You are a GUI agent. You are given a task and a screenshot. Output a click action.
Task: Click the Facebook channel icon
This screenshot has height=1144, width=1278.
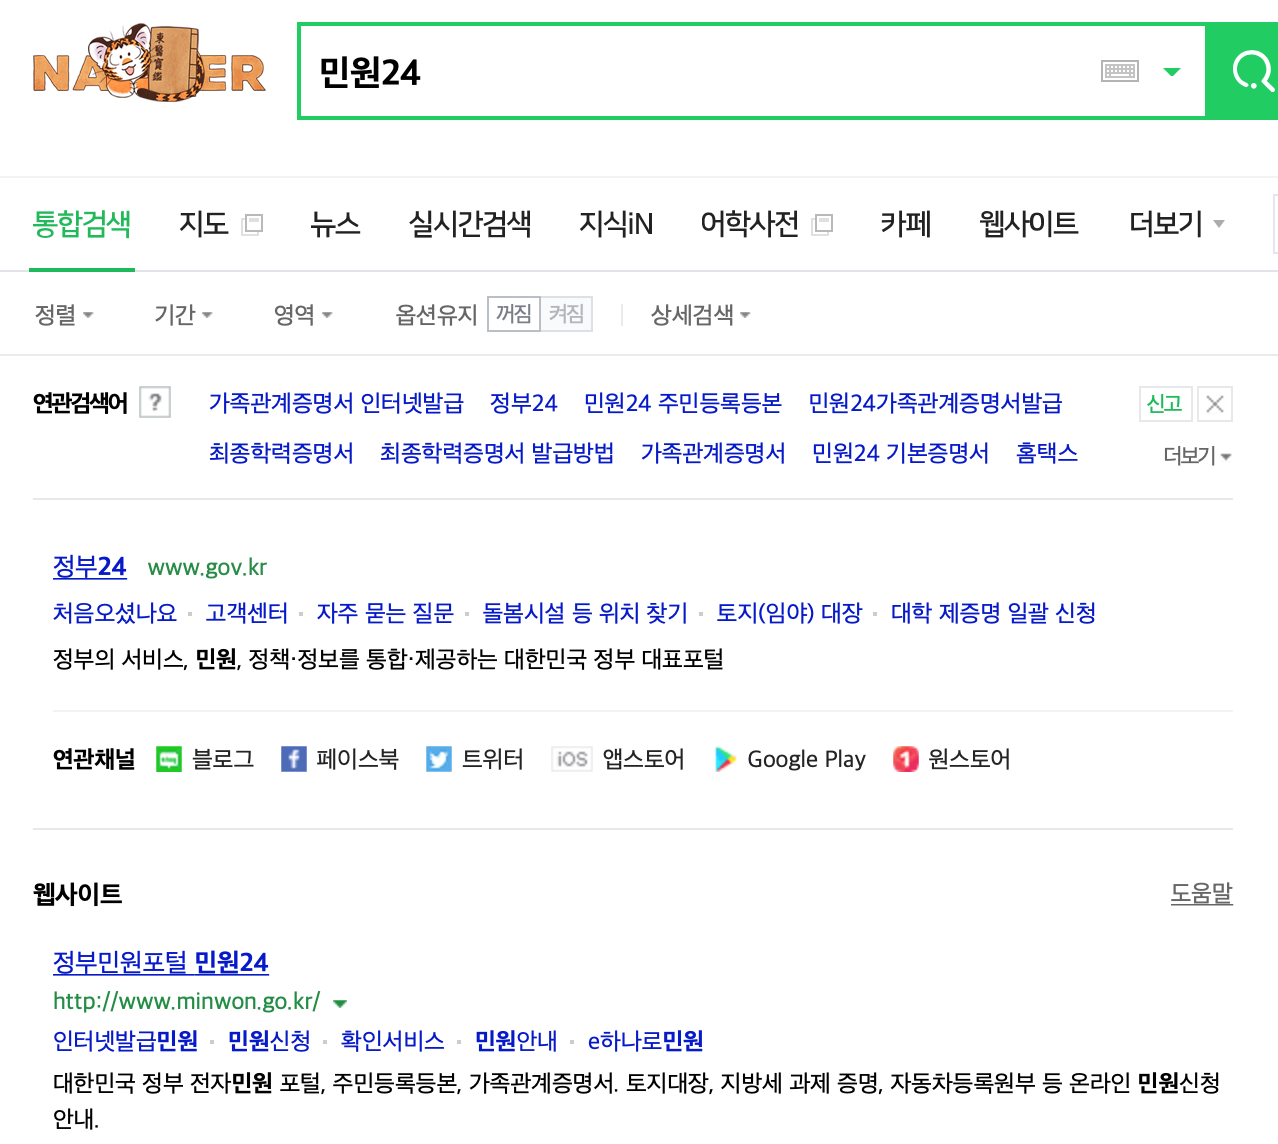[x=293, y=759]
